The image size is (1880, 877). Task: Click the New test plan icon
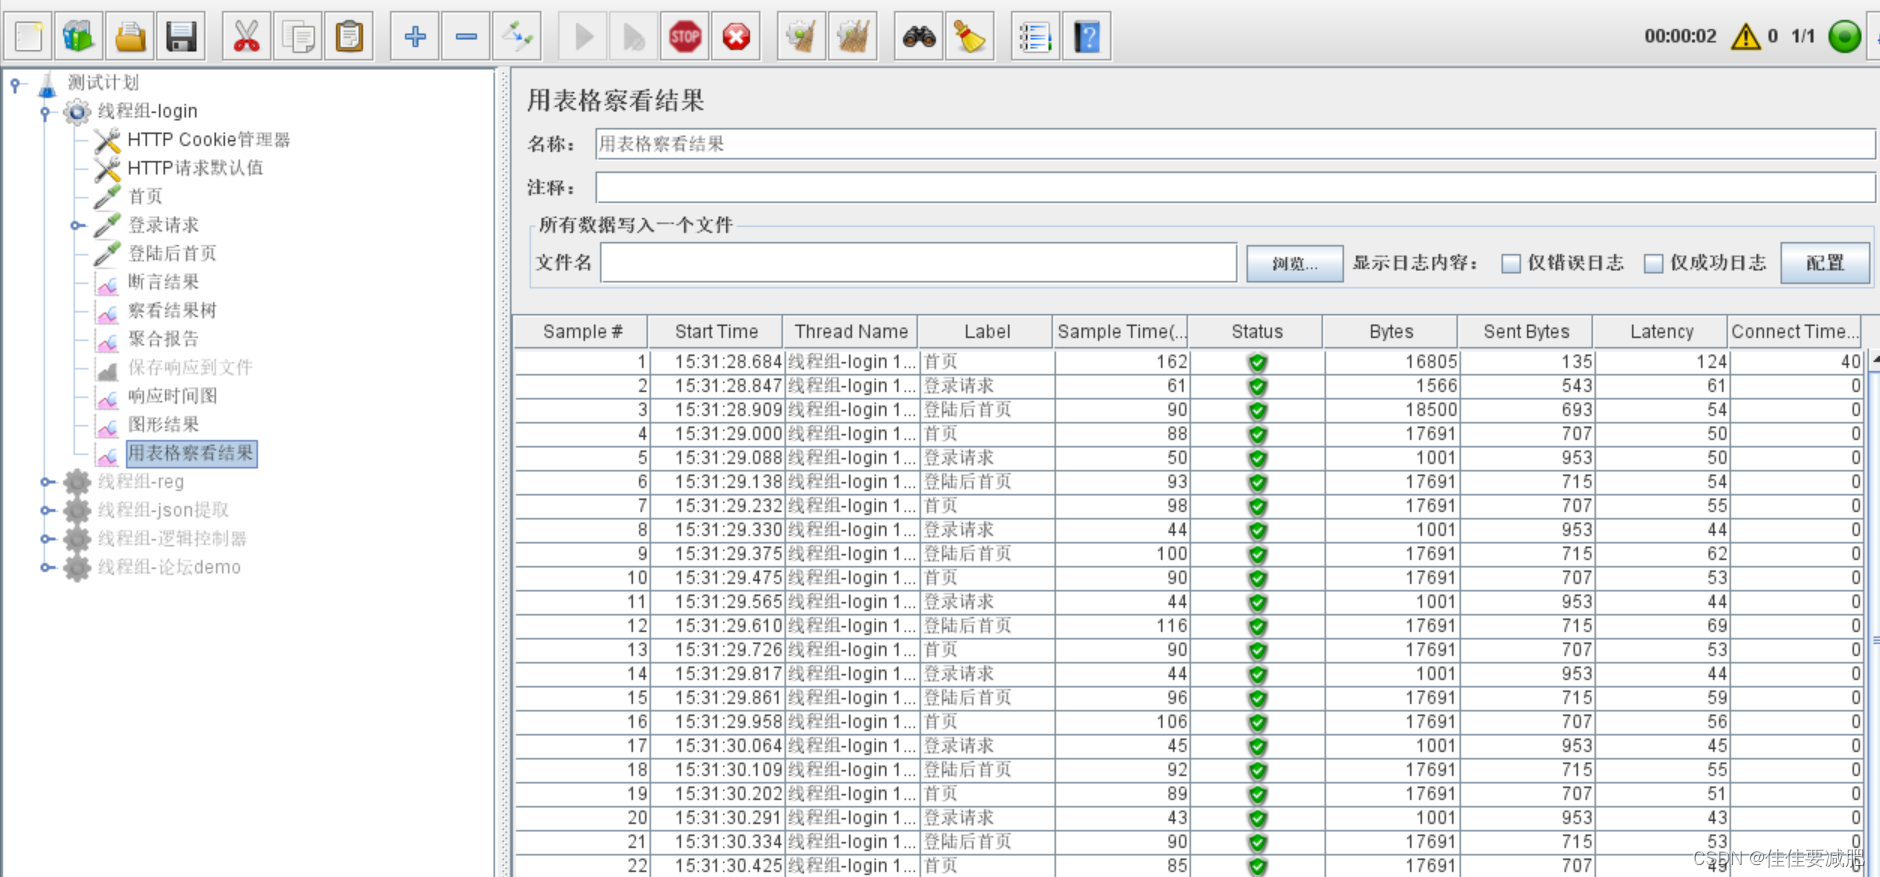point(29,37)
